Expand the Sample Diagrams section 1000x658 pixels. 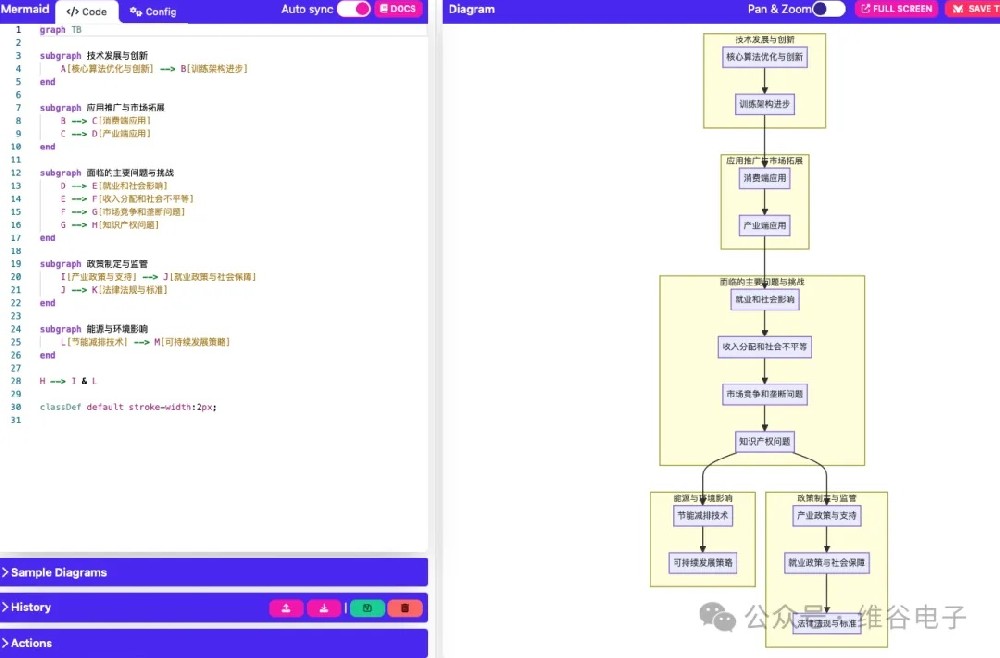pos(58,573)
